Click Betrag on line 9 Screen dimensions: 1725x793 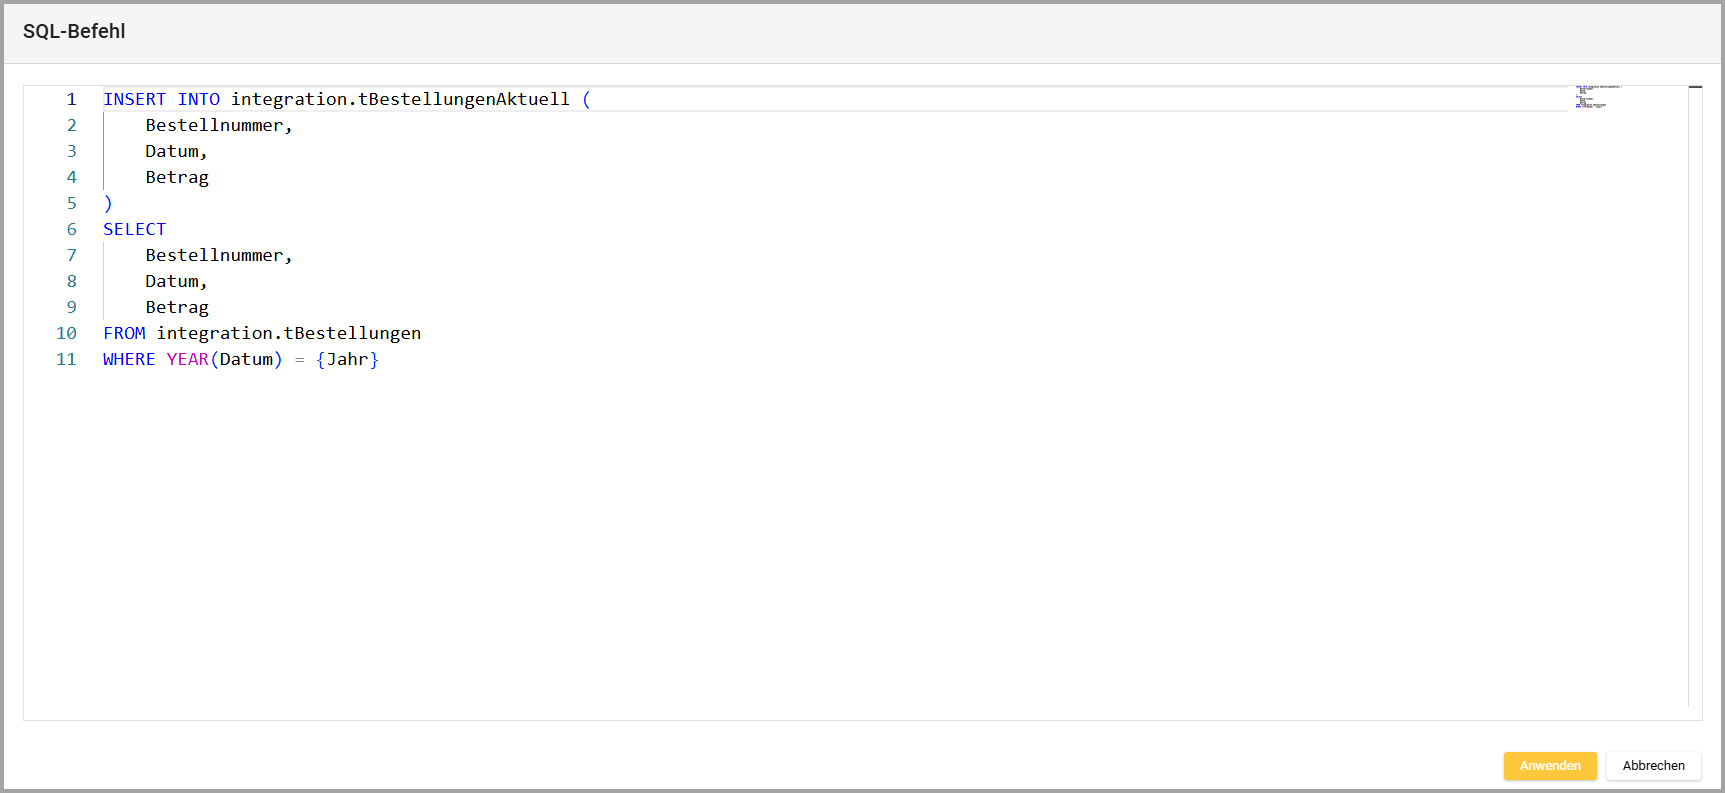[x=177, y=307]
